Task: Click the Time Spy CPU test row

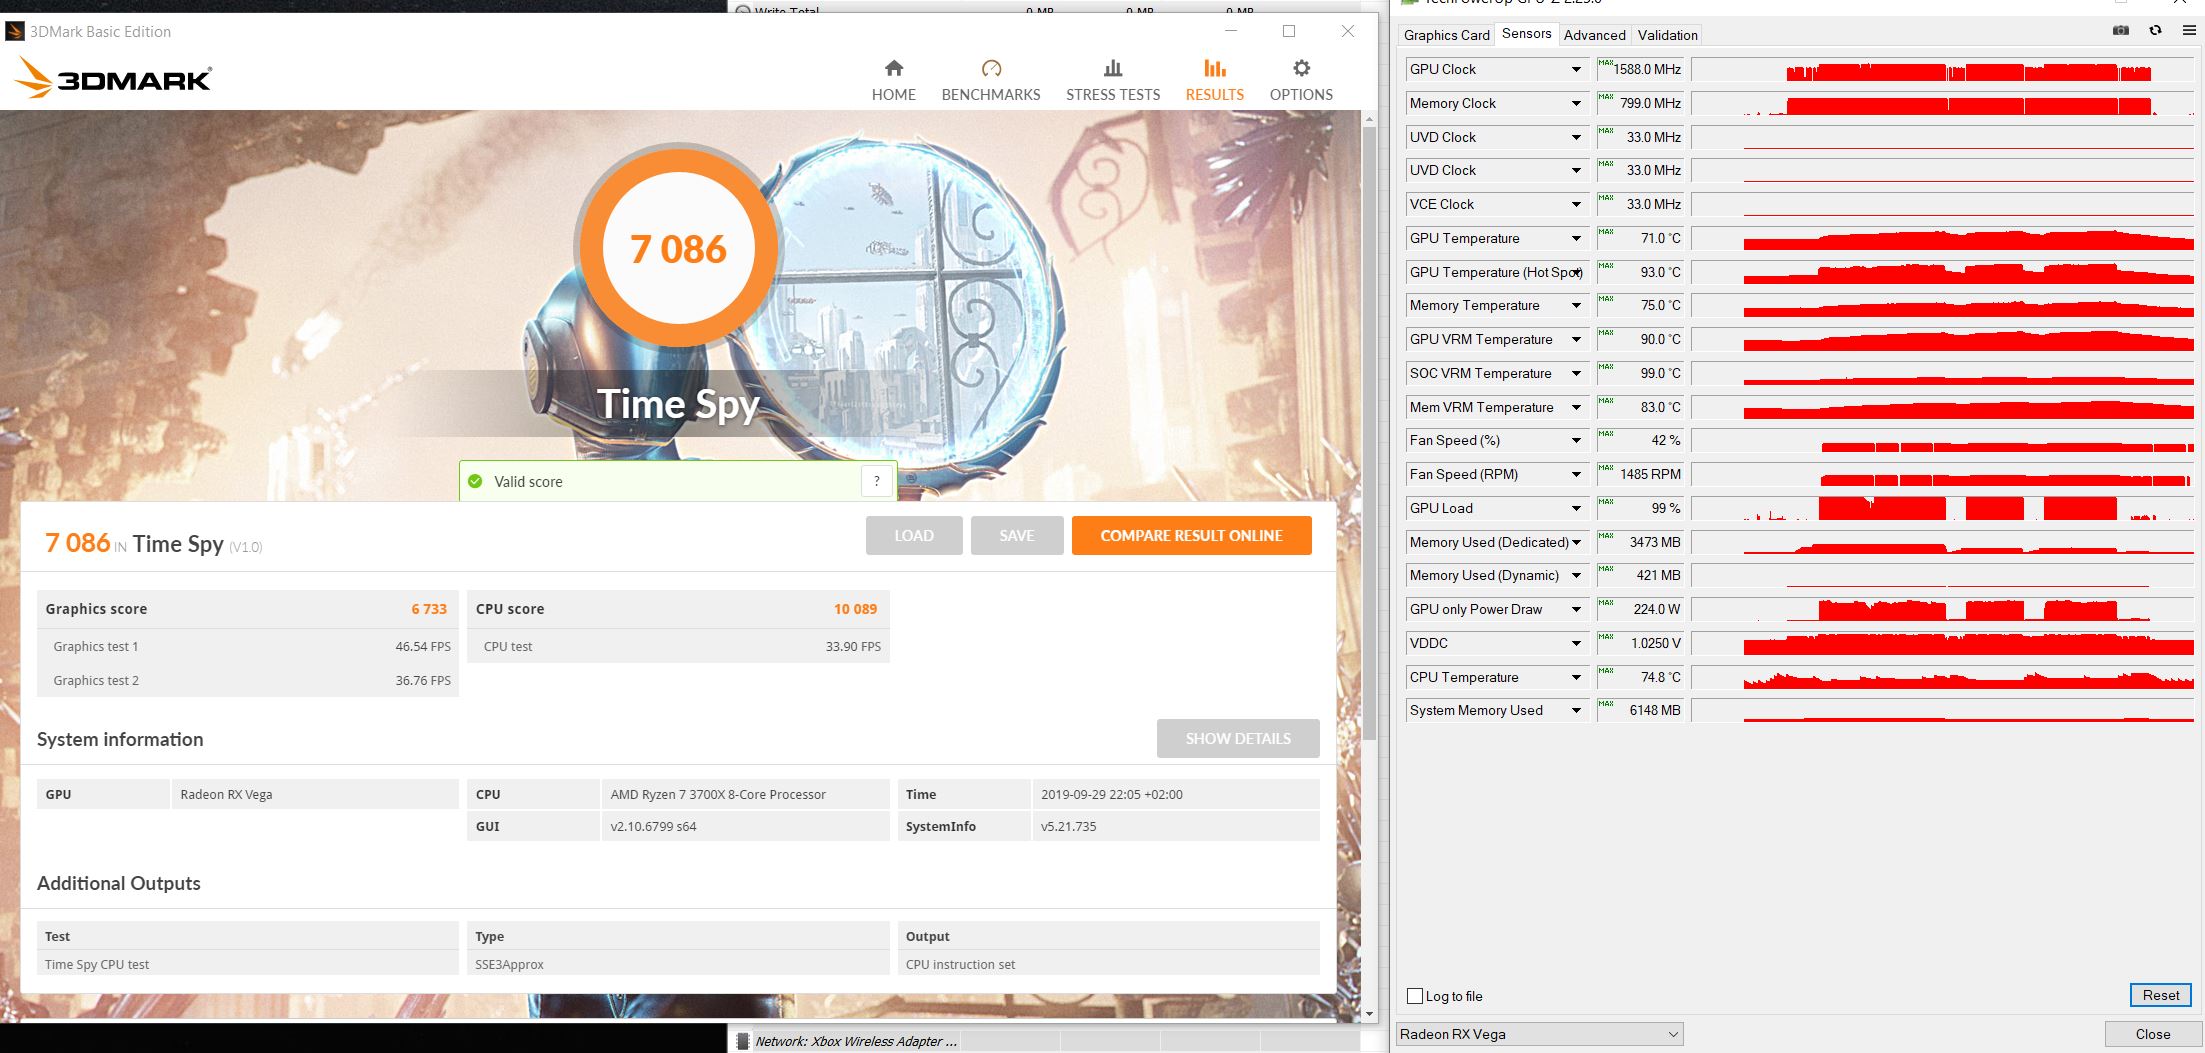Action: (x=248, y=964)
